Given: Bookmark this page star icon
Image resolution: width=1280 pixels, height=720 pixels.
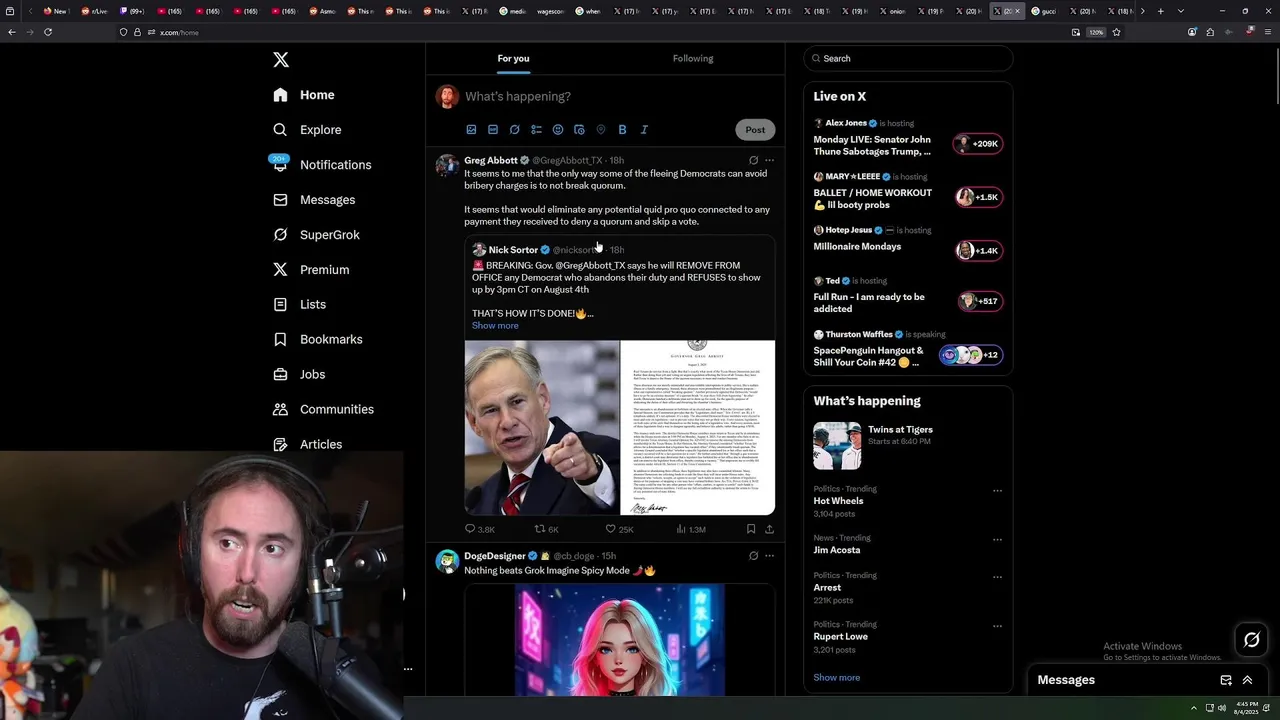Looking at the screenshot, I should [1116, 32].
